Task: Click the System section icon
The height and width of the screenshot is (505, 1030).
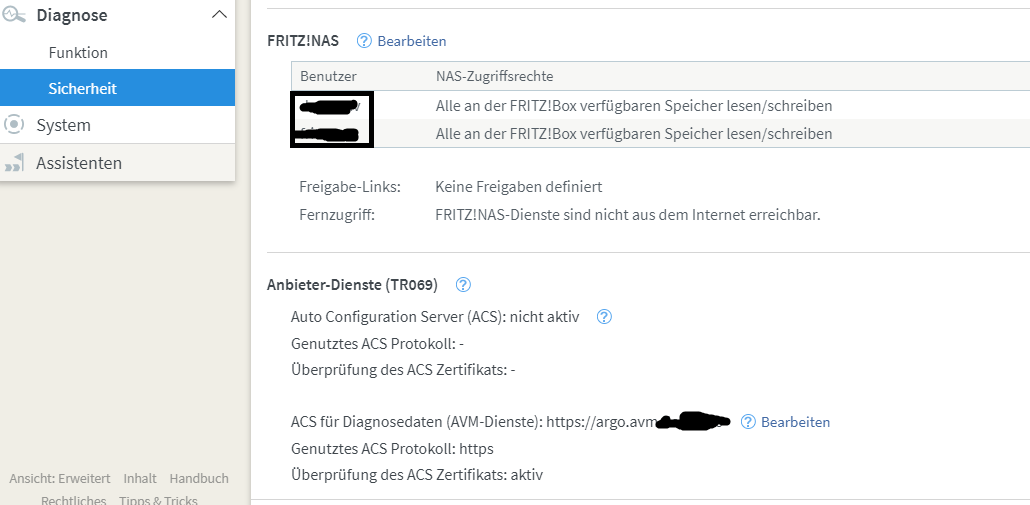Action: click(x=14, y=125)
